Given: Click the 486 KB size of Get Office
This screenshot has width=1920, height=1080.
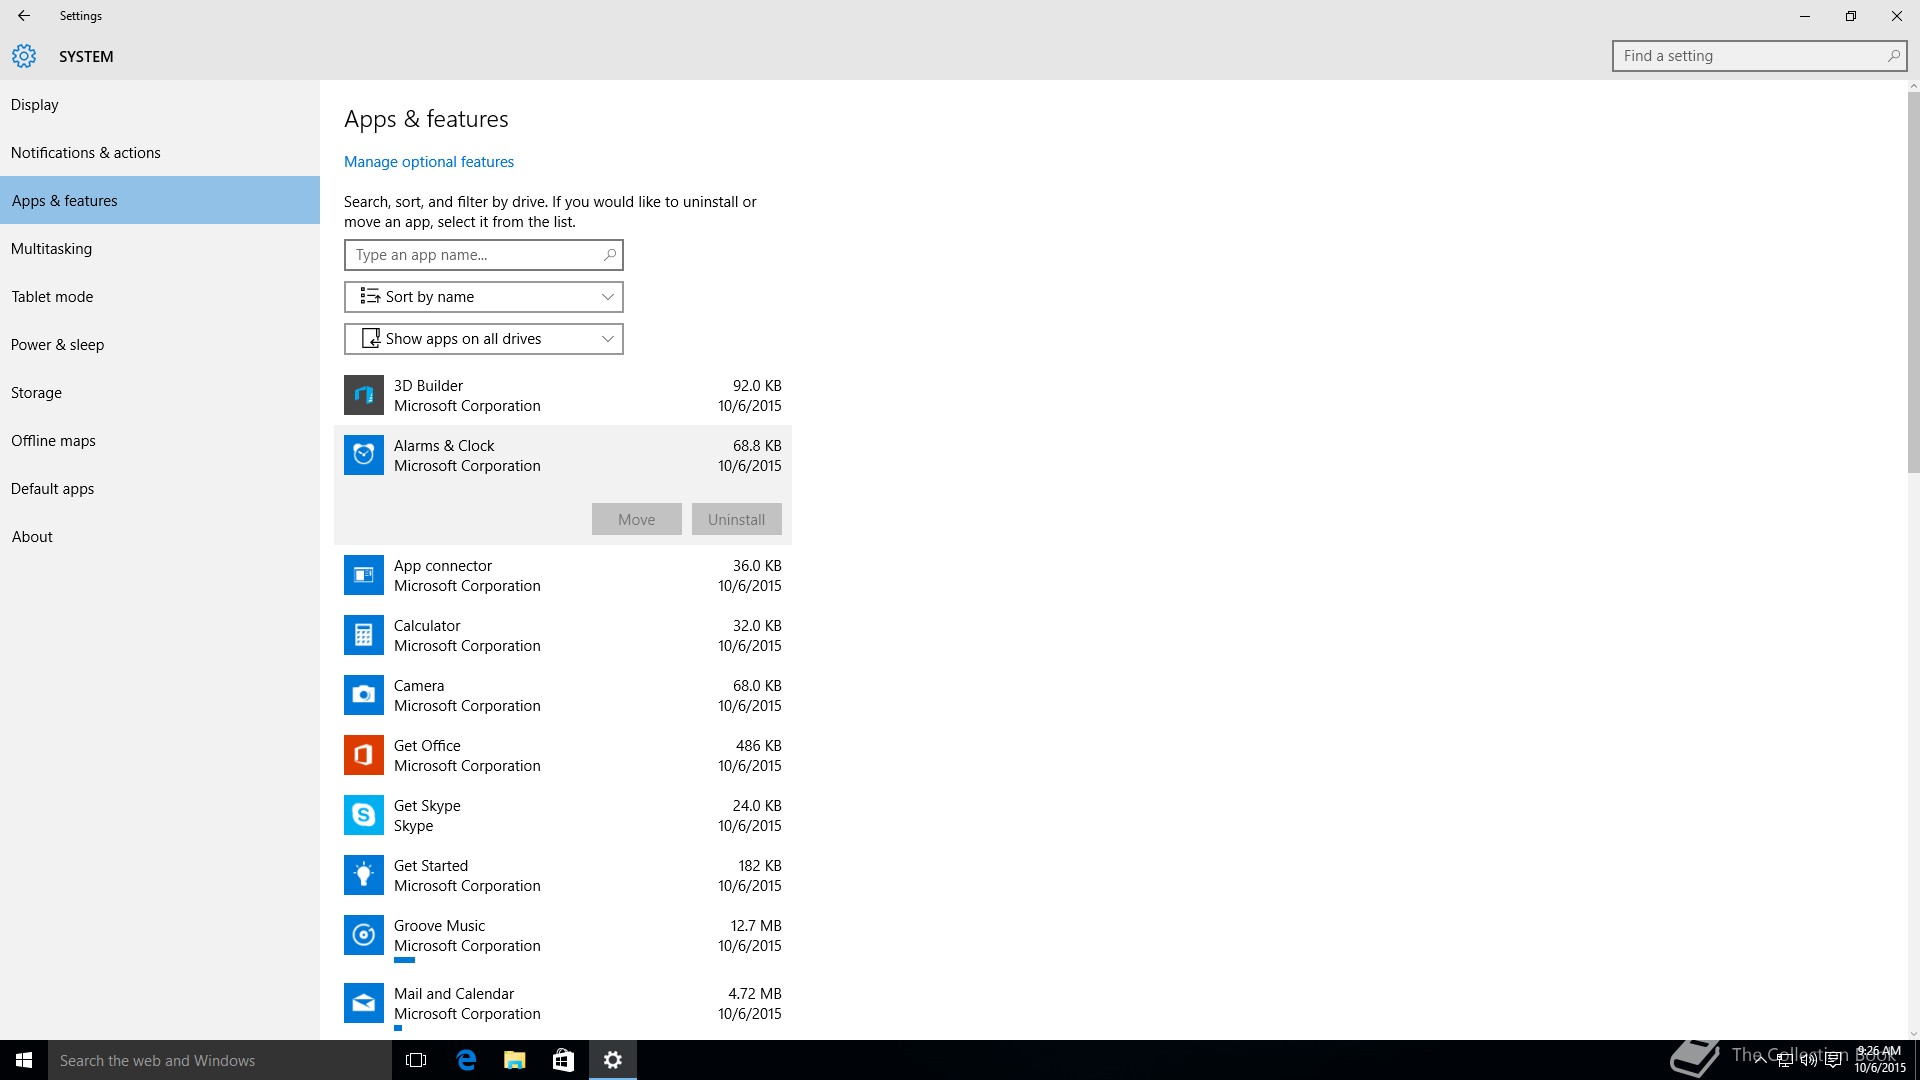Looking at the screenshot, I should 759,746.
